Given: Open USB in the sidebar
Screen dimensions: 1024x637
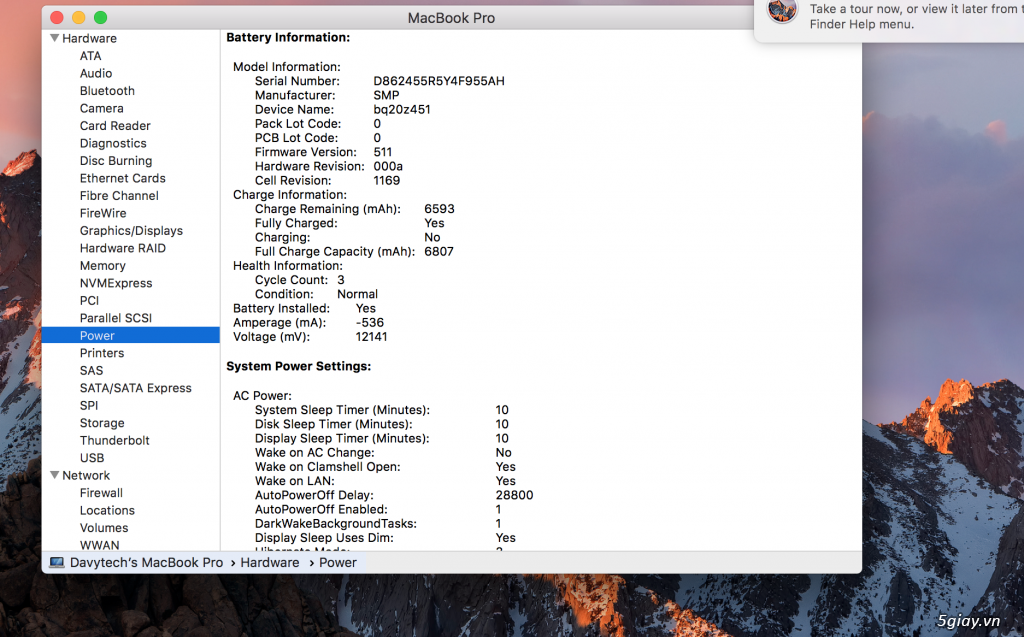Looking at the screenshot, I should pos(91,458).
